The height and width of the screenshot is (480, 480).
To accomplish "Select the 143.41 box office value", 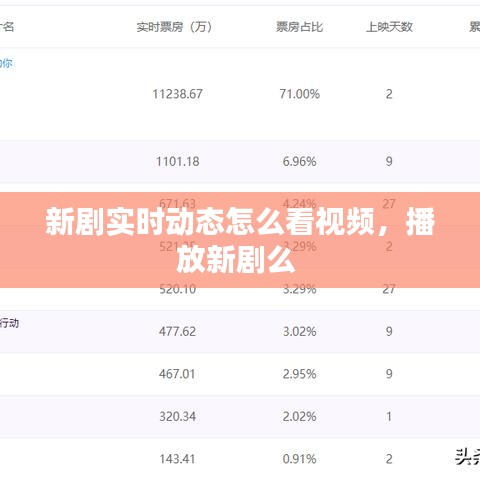I will point(177,459).
